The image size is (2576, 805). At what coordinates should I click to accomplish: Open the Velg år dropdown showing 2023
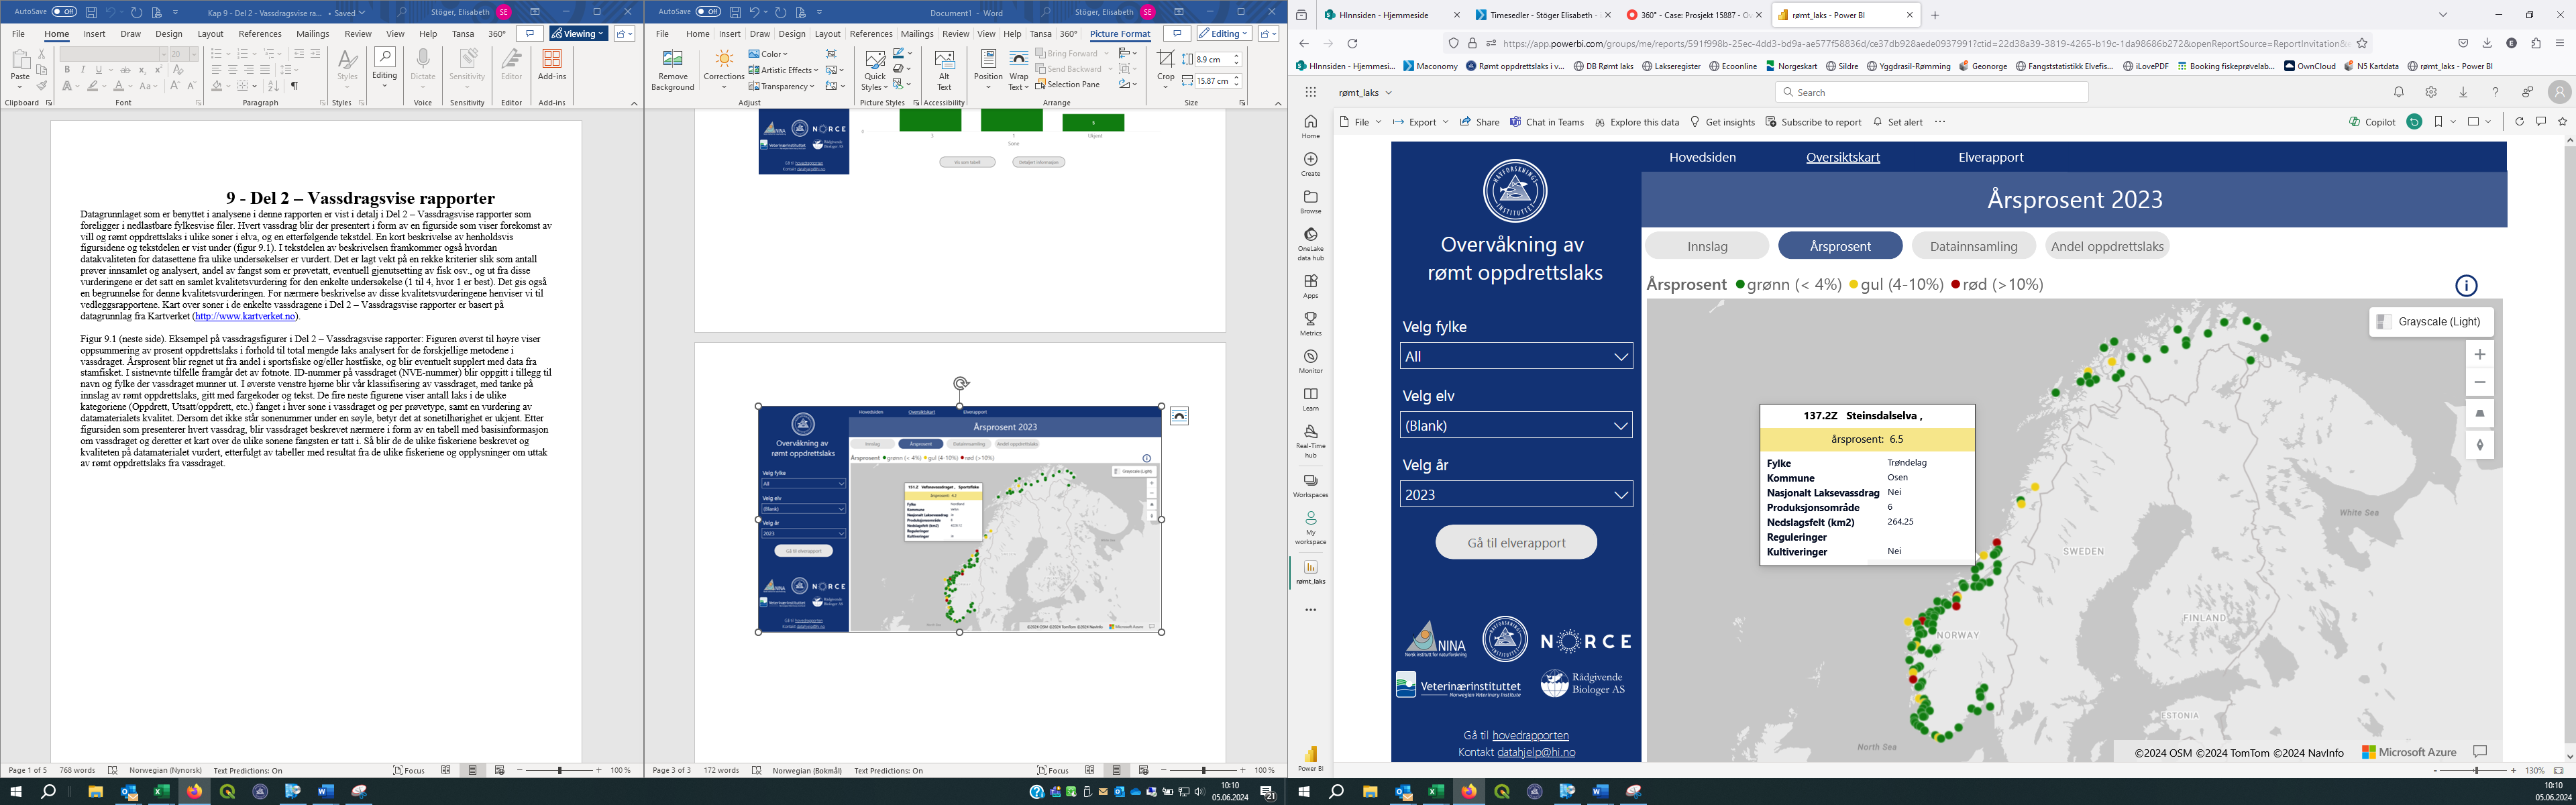click(1516, 494)
